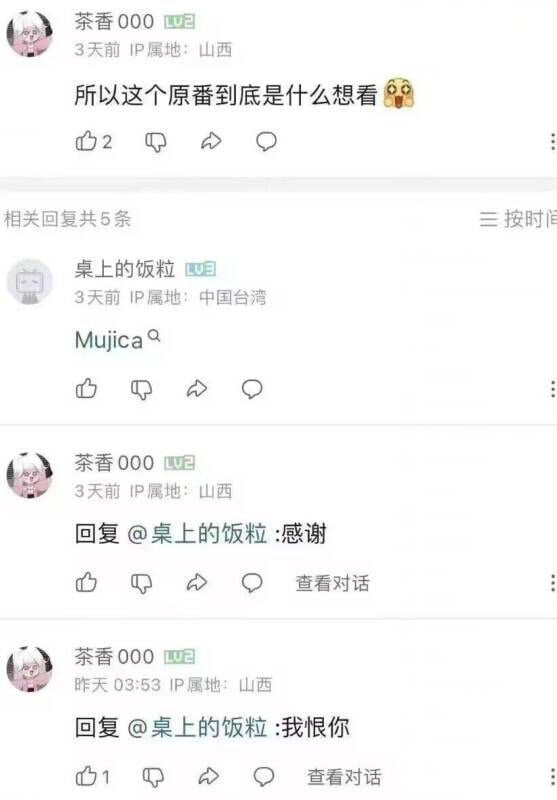Open @桌上的饭粒 mention in 我恨你 reply

[x=197, y=727]
